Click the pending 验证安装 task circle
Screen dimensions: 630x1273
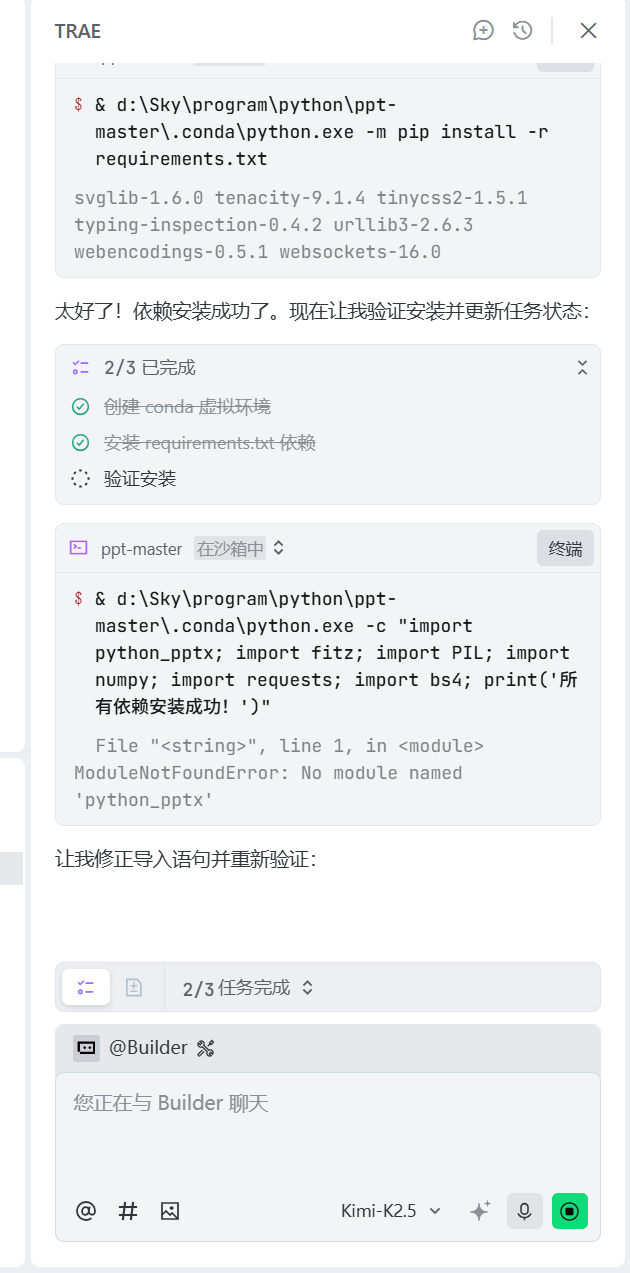[81, 479]
